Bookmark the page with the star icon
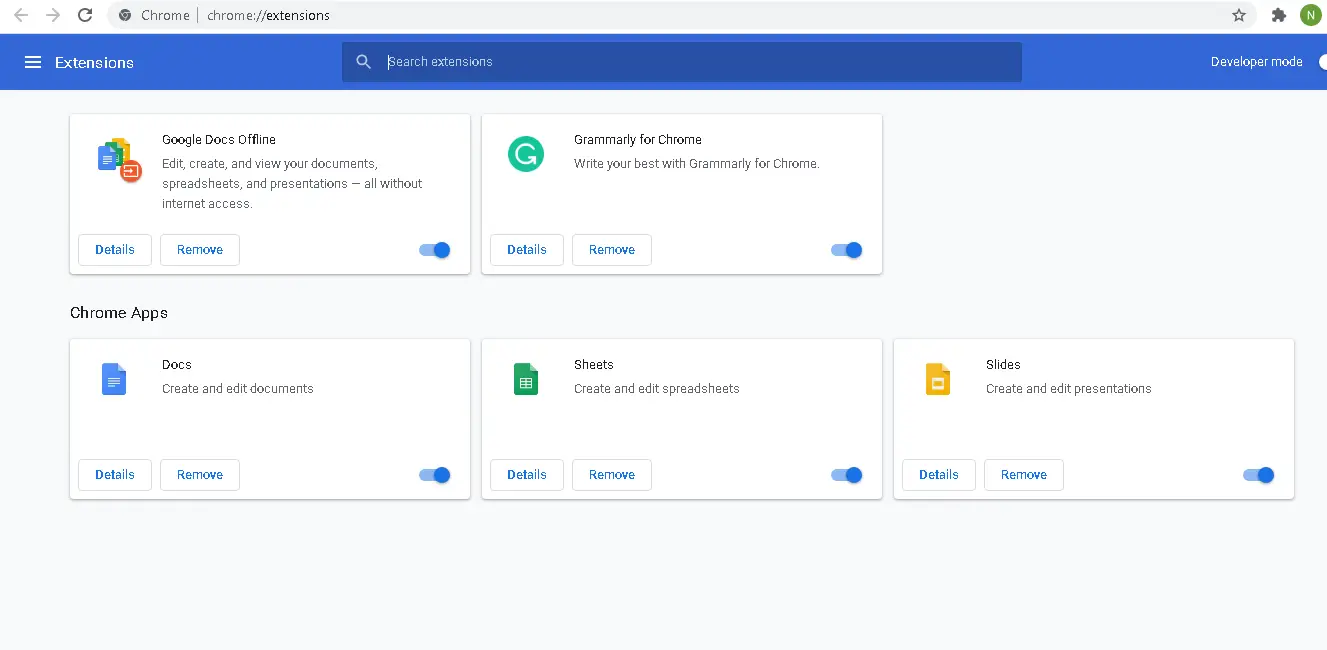 1239,15
